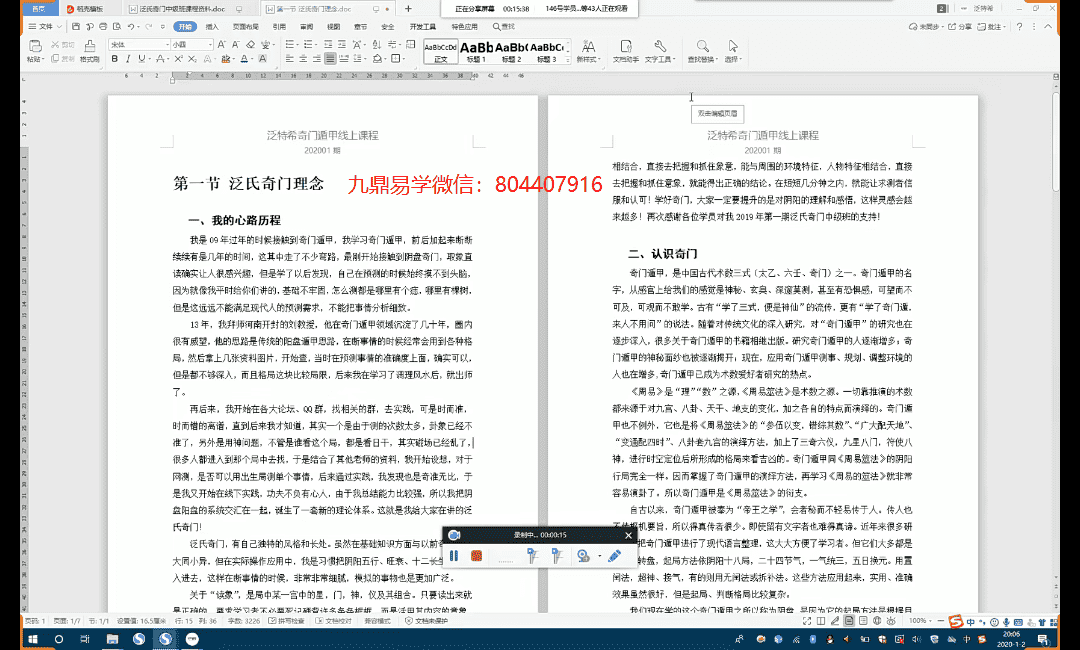Toggle the spell check option in status bar
This screenshot has width=1080, height=650.
point(285,621)
